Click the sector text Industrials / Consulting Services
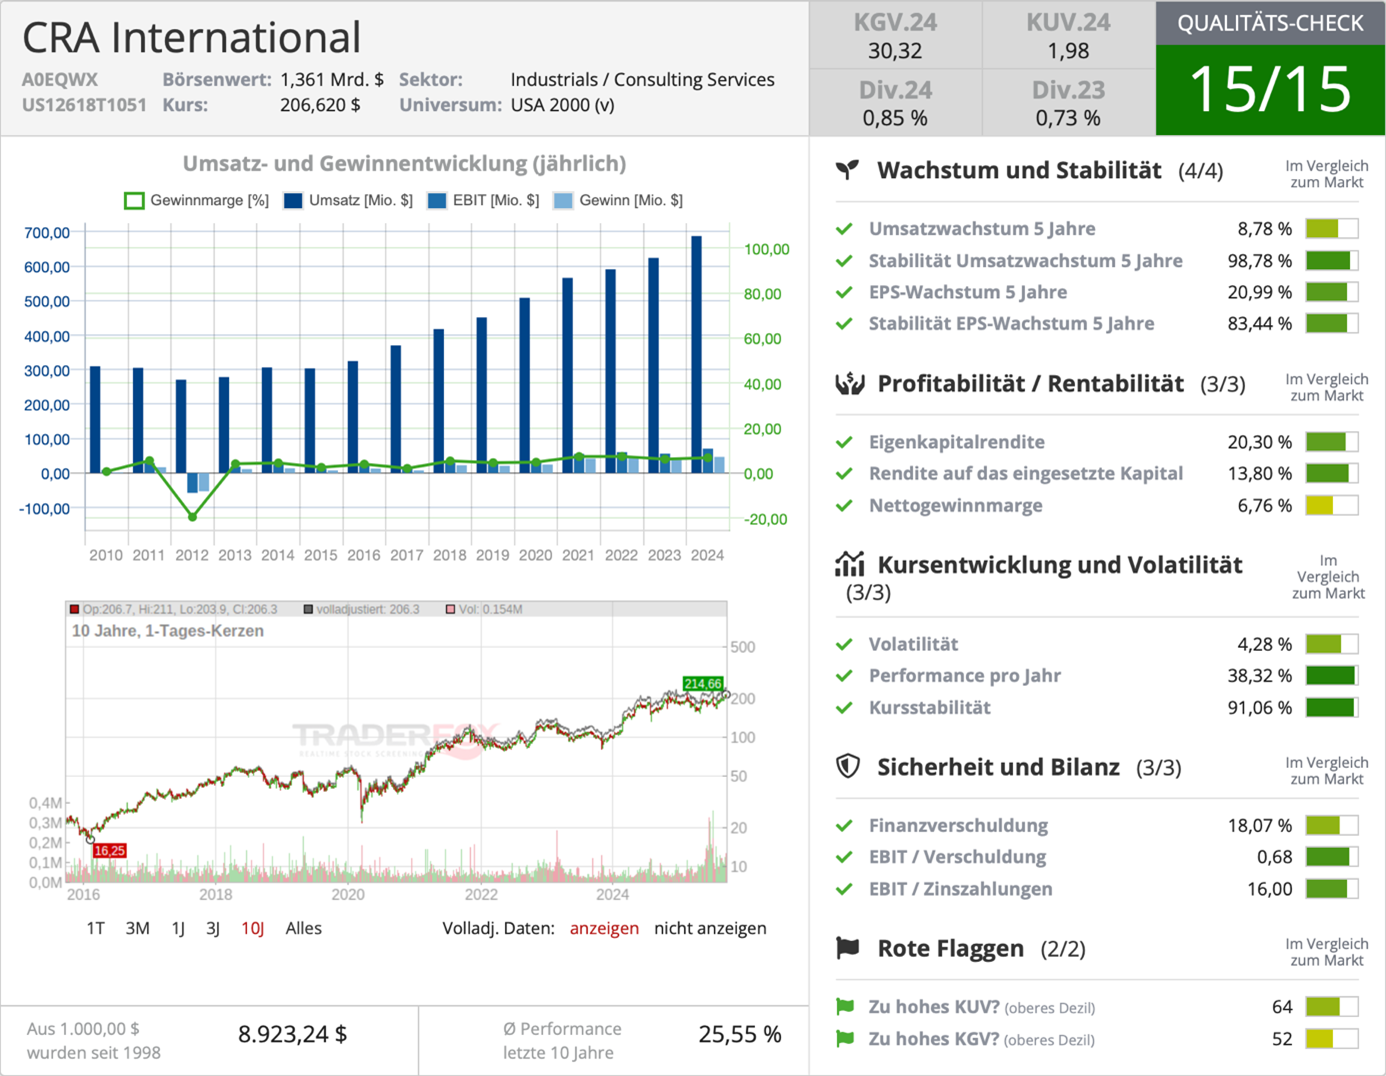 tap(642, 80)
